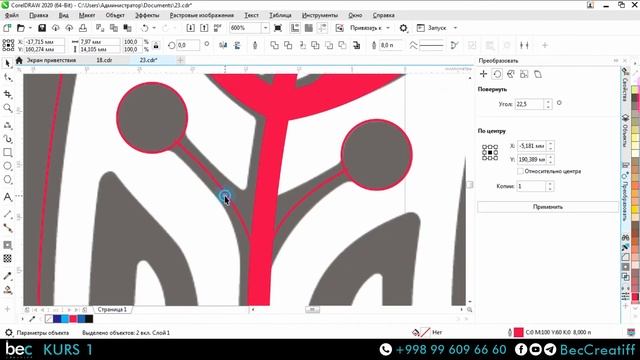The image size is (640, 360).
Task: Select the Transparency checkerboard tool
Action: point(7,259)
